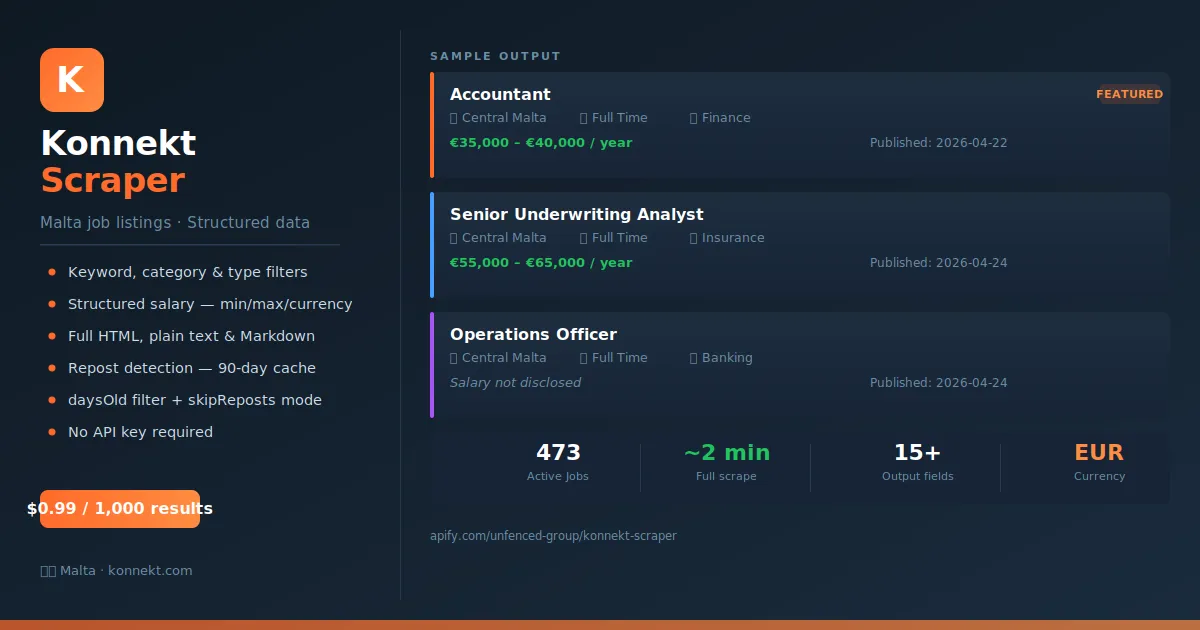Click the location icon in the Senior Underwriting card
This screenshot has height=630, width=1200.
point(453,238)
